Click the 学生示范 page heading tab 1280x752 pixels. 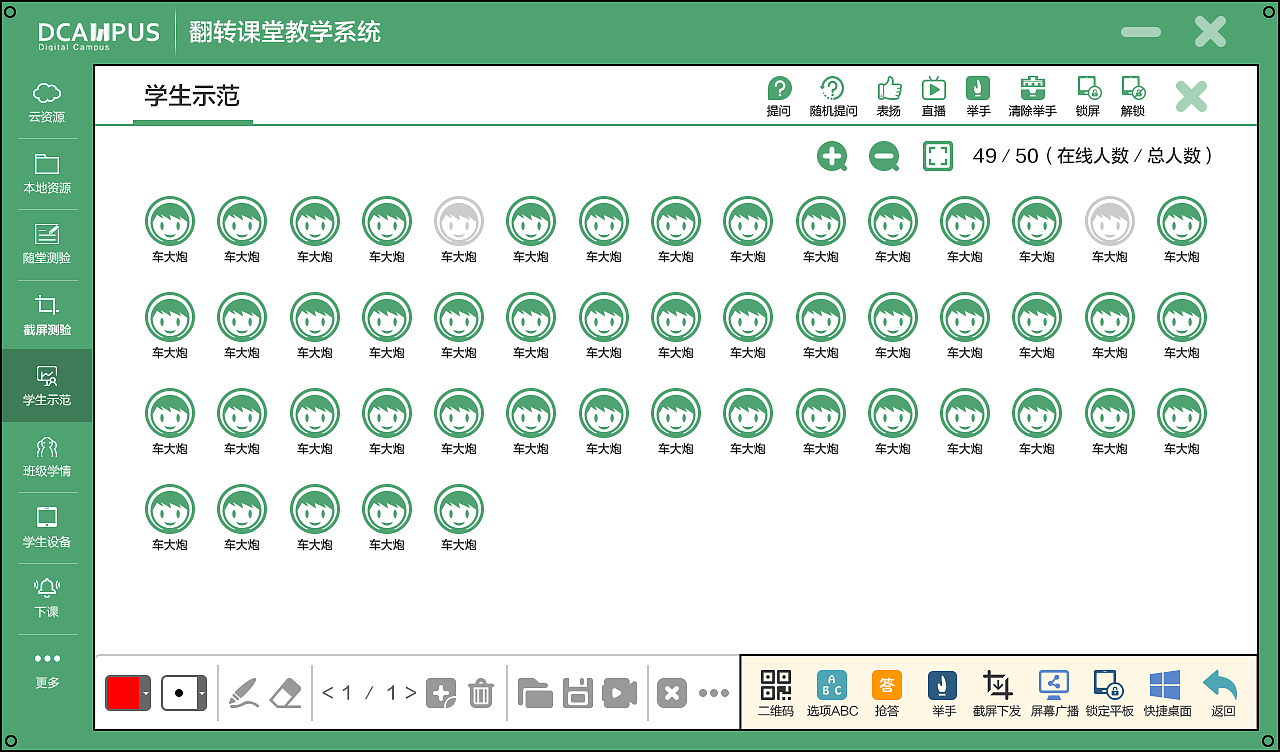[x=192, y=96]
